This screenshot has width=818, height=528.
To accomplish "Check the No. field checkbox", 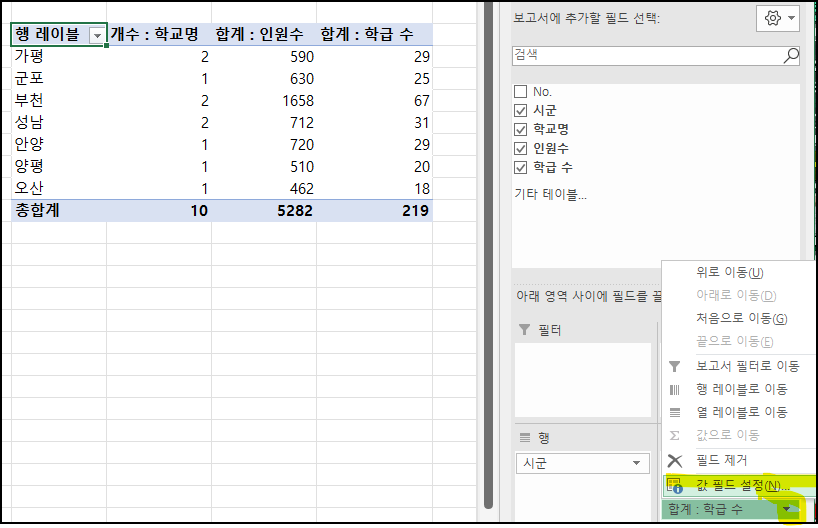I will click(x=520, y=92).
